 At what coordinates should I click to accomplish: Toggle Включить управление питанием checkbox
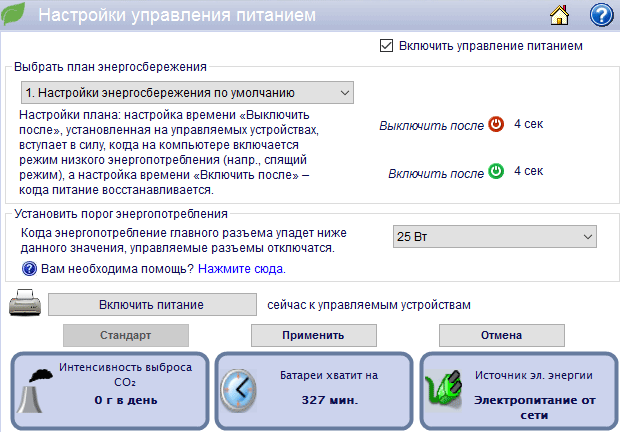(x=386, y=45)
